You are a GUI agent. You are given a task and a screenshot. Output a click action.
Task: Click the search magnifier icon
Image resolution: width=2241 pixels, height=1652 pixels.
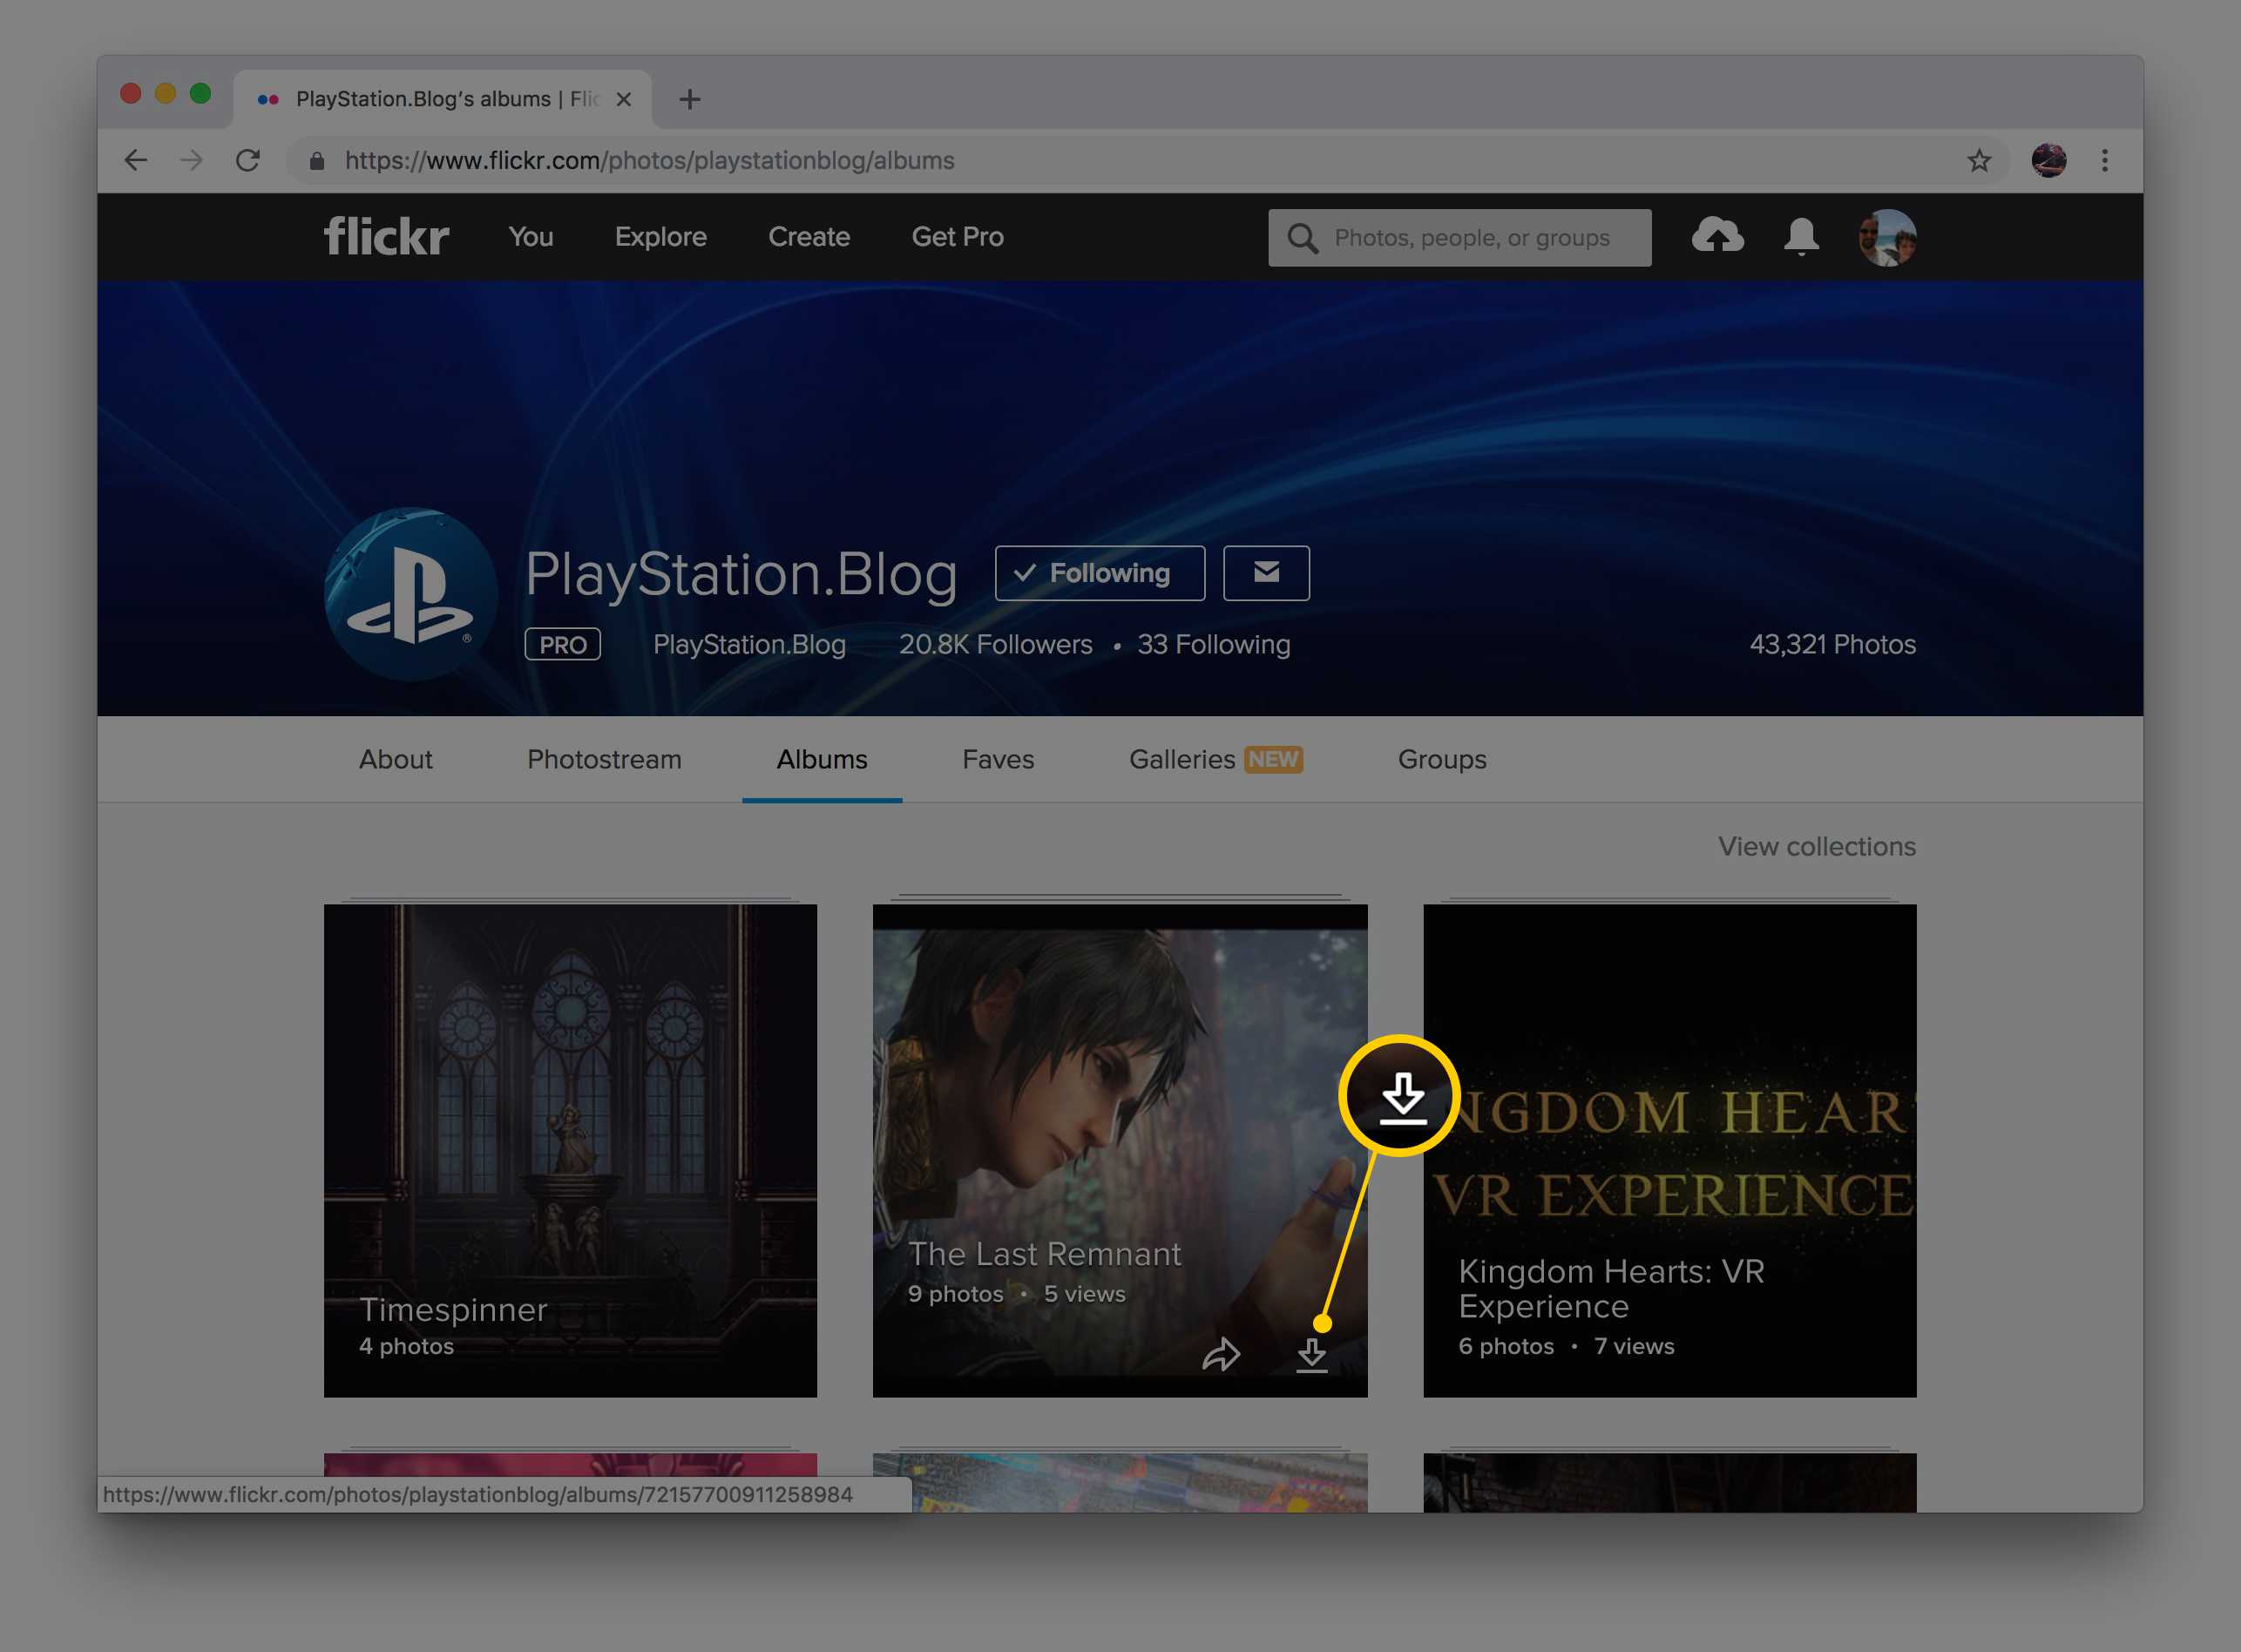click(x=1302, y=238)
